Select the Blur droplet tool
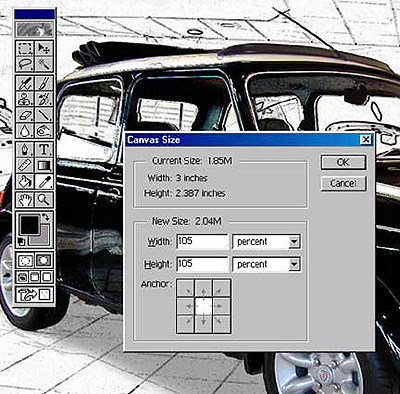The height and width of the screenshot is (394, 400). [x=25, y=131]
